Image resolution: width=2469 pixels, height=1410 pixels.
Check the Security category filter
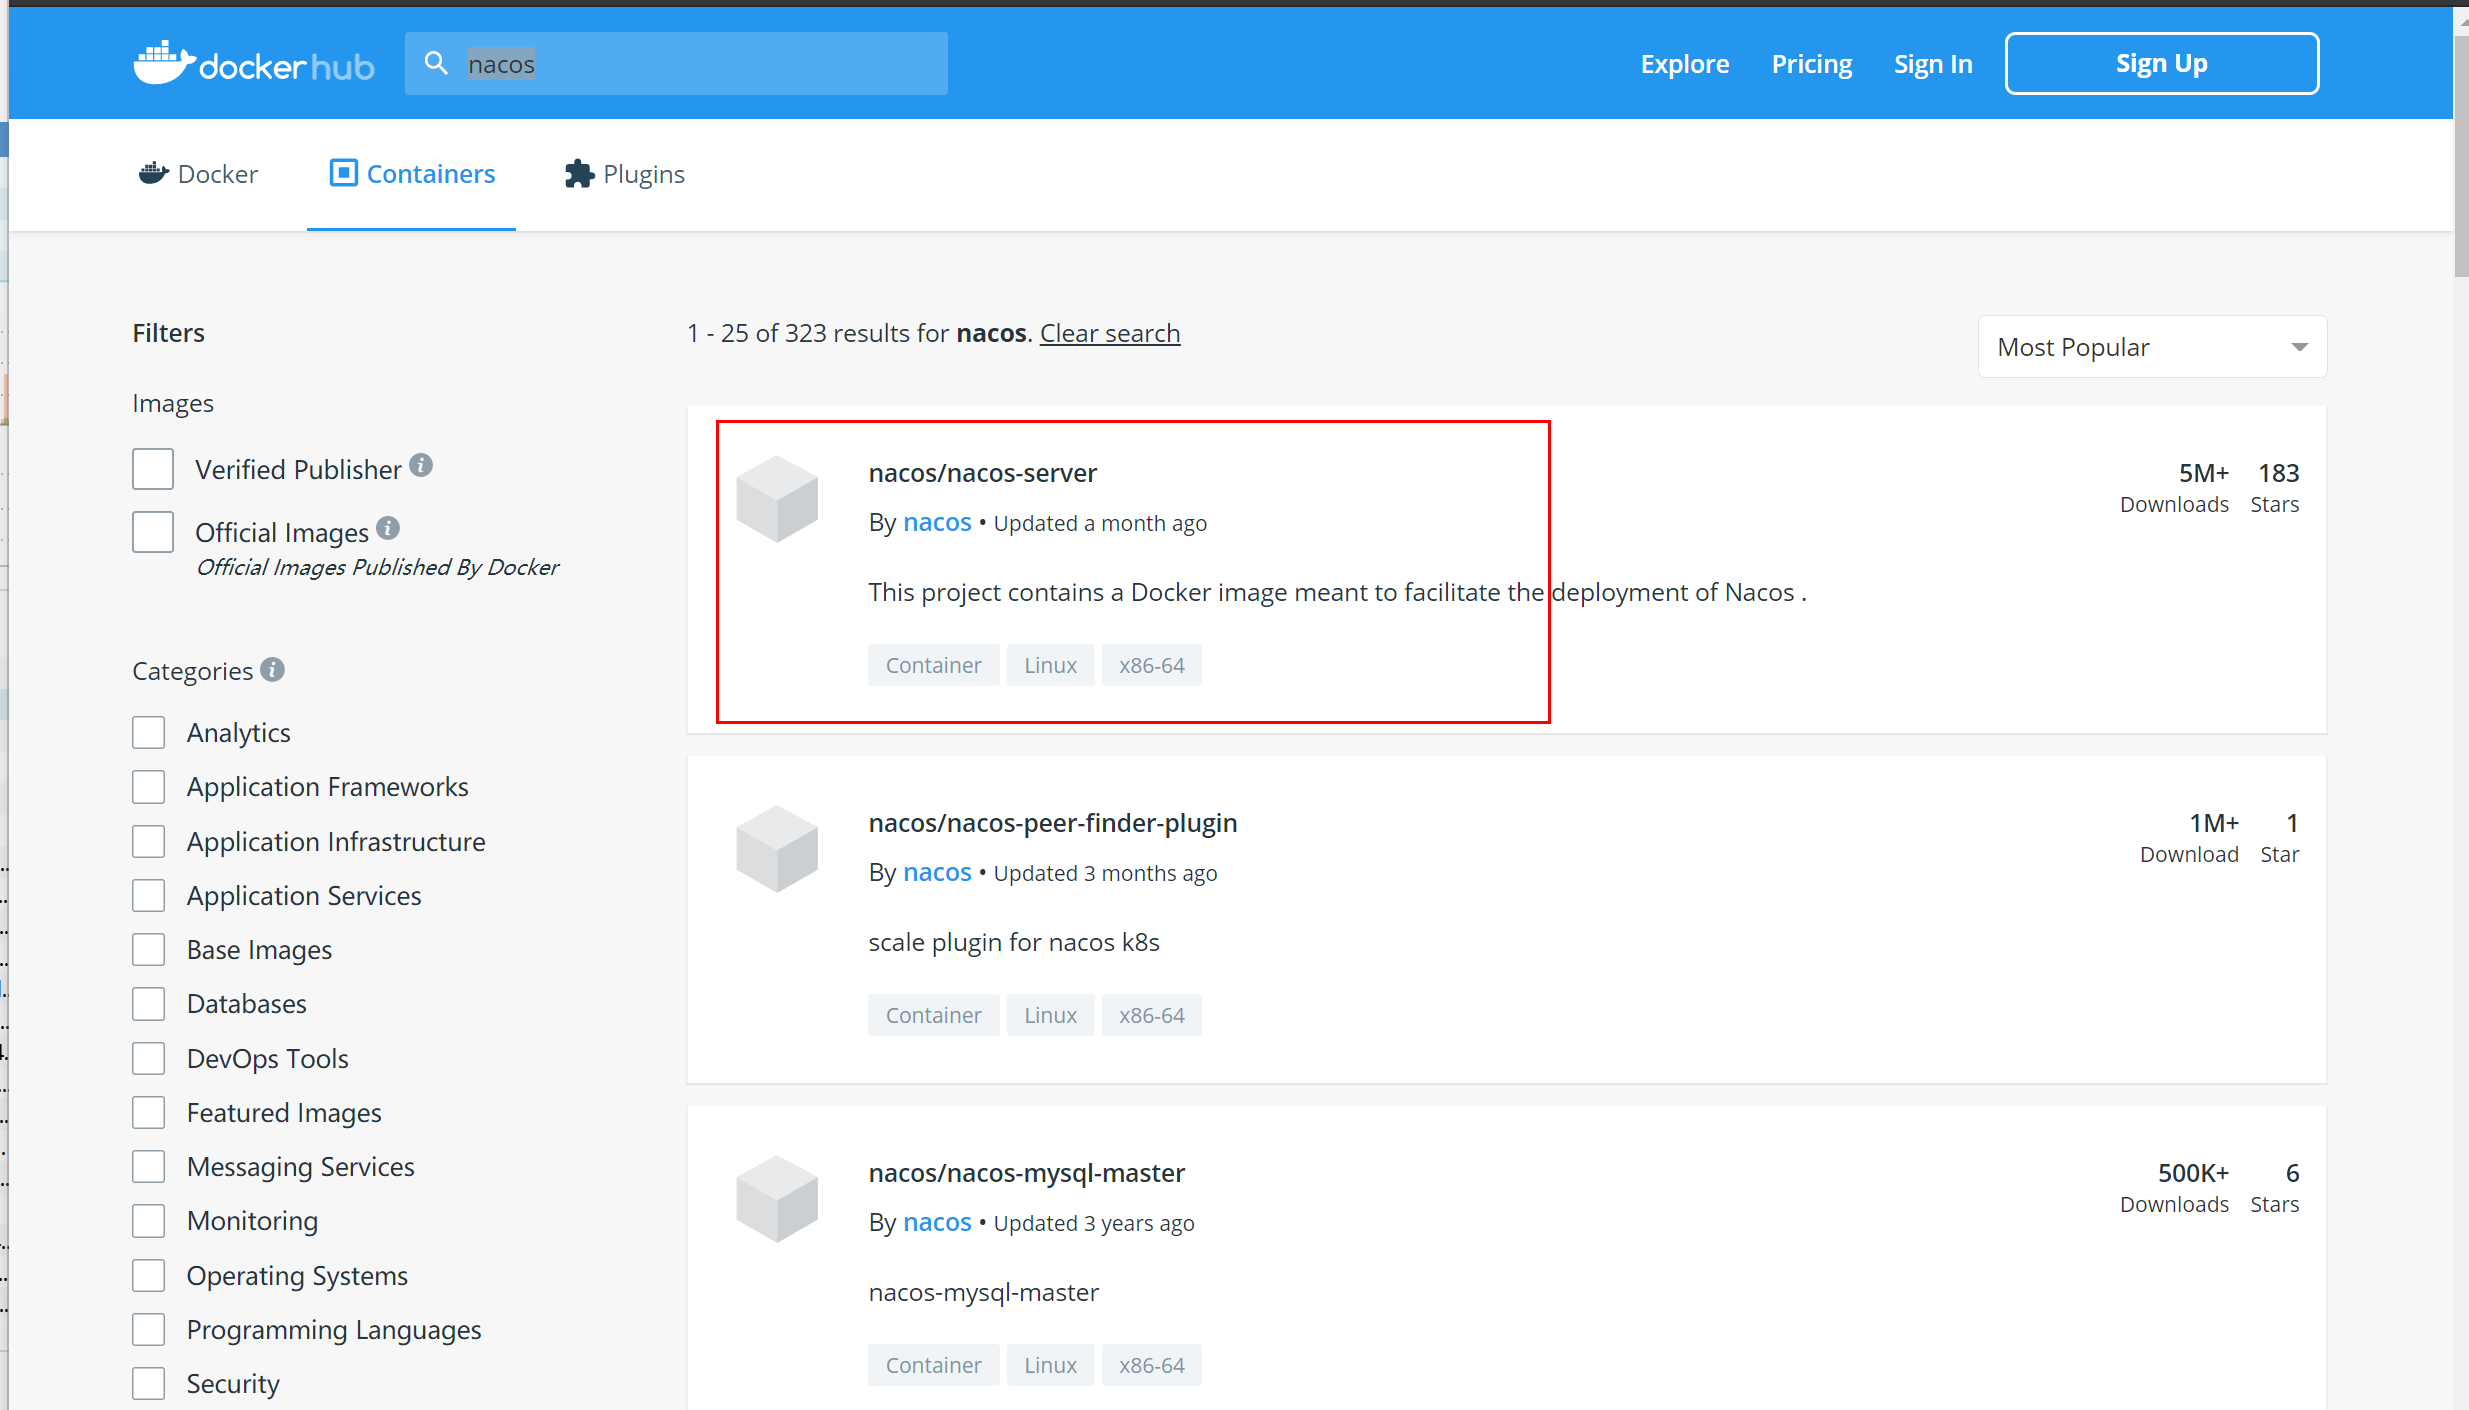148,1383
